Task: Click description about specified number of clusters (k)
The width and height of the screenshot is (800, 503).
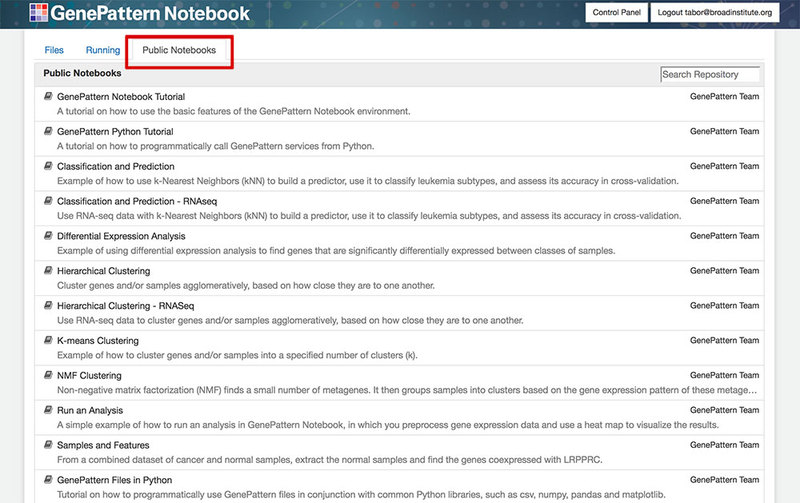Action: click(x=237, y=355)
